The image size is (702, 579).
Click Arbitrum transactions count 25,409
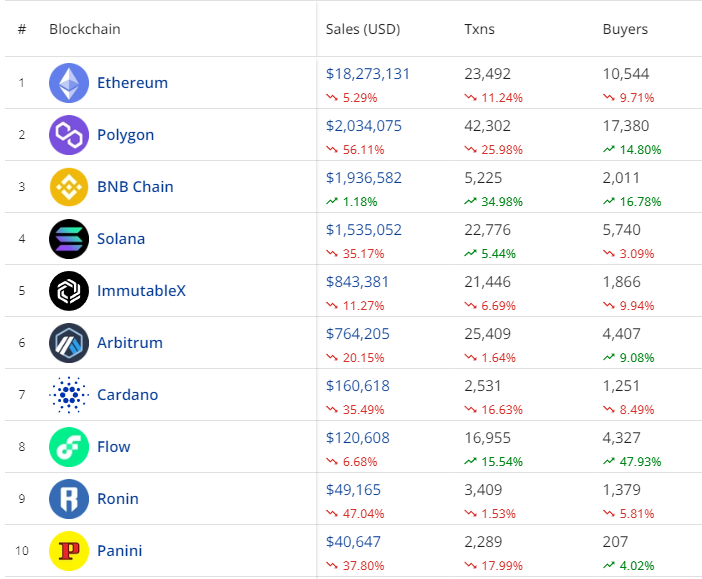tap(488, 333)
